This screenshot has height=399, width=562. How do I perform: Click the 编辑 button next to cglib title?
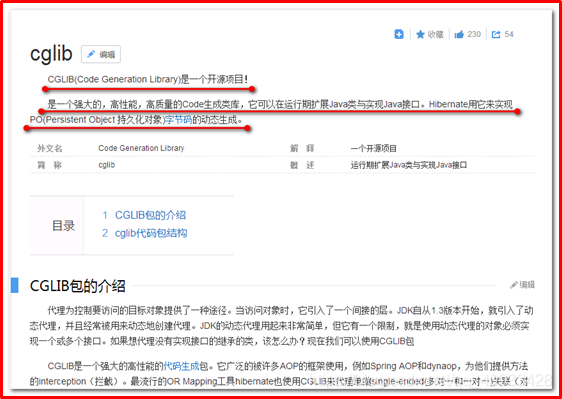101,54
